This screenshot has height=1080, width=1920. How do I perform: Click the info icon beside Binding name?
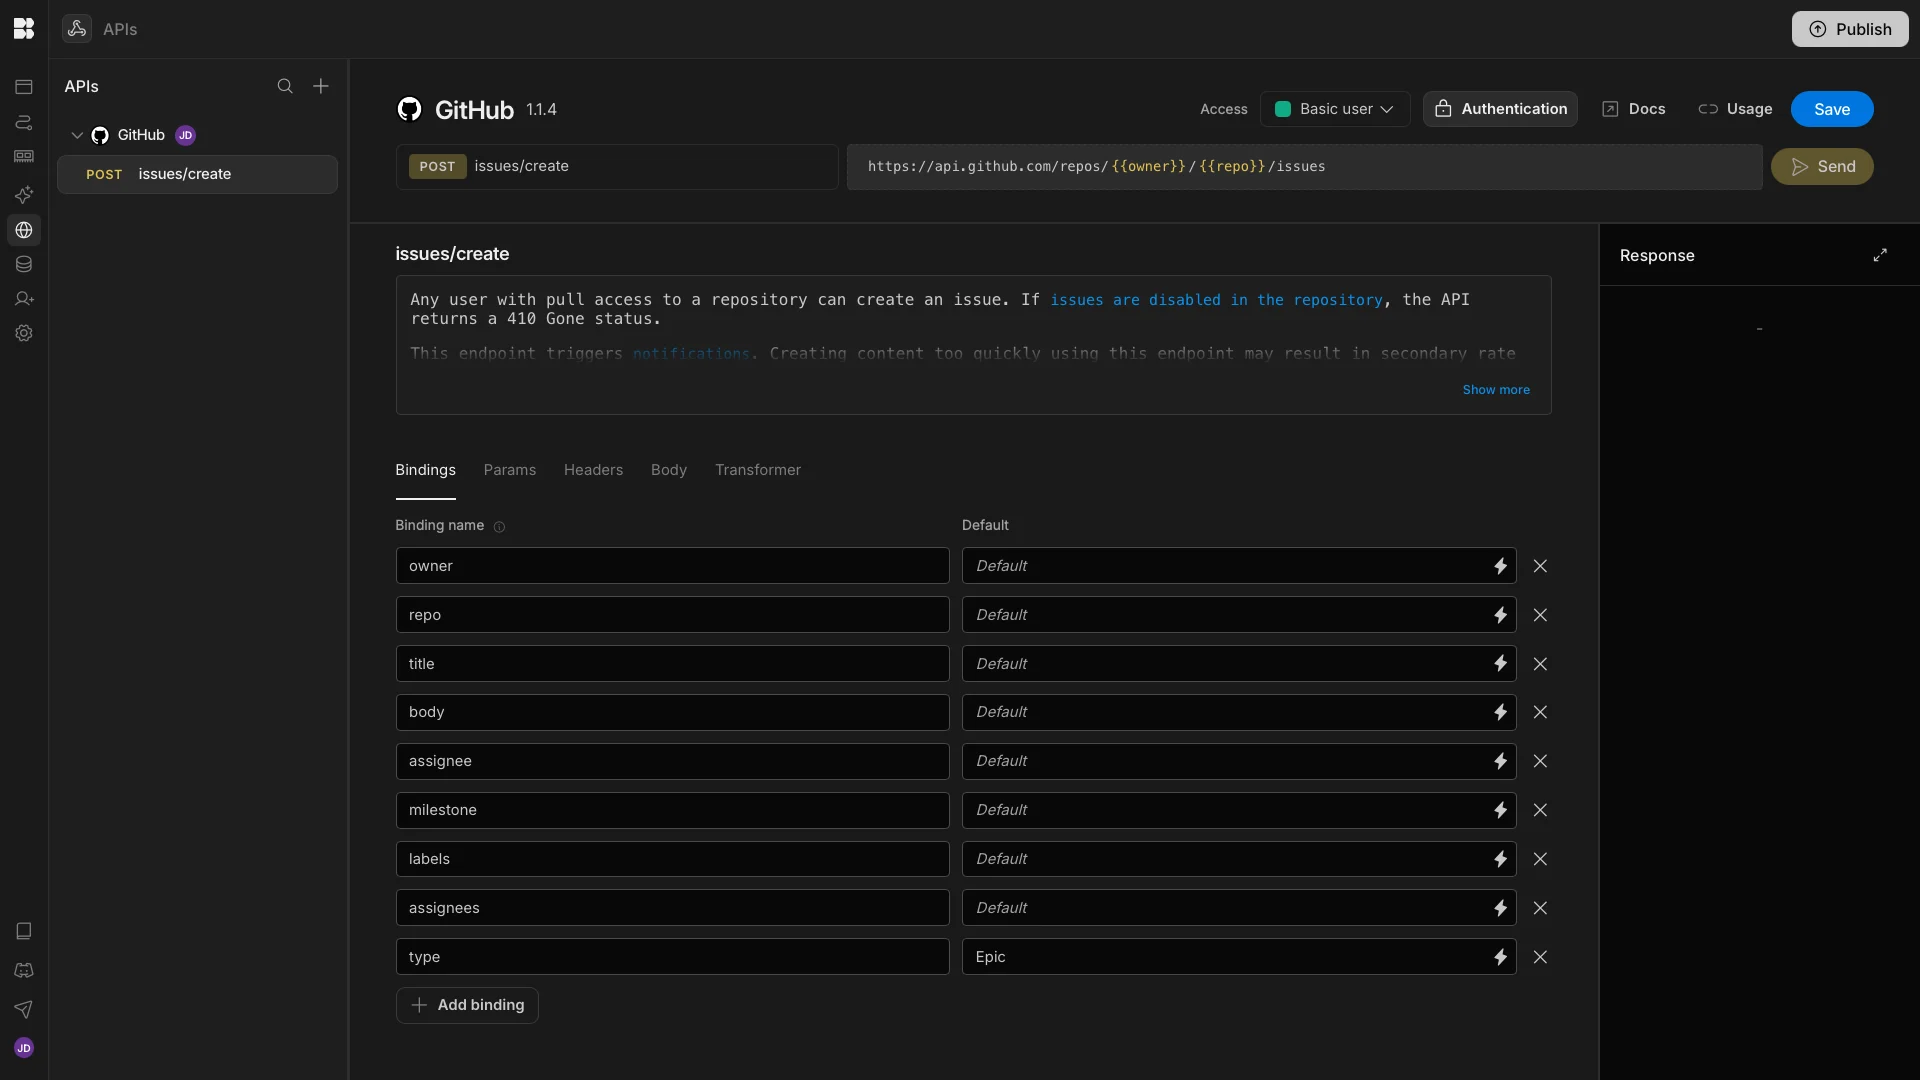(499, 527)
